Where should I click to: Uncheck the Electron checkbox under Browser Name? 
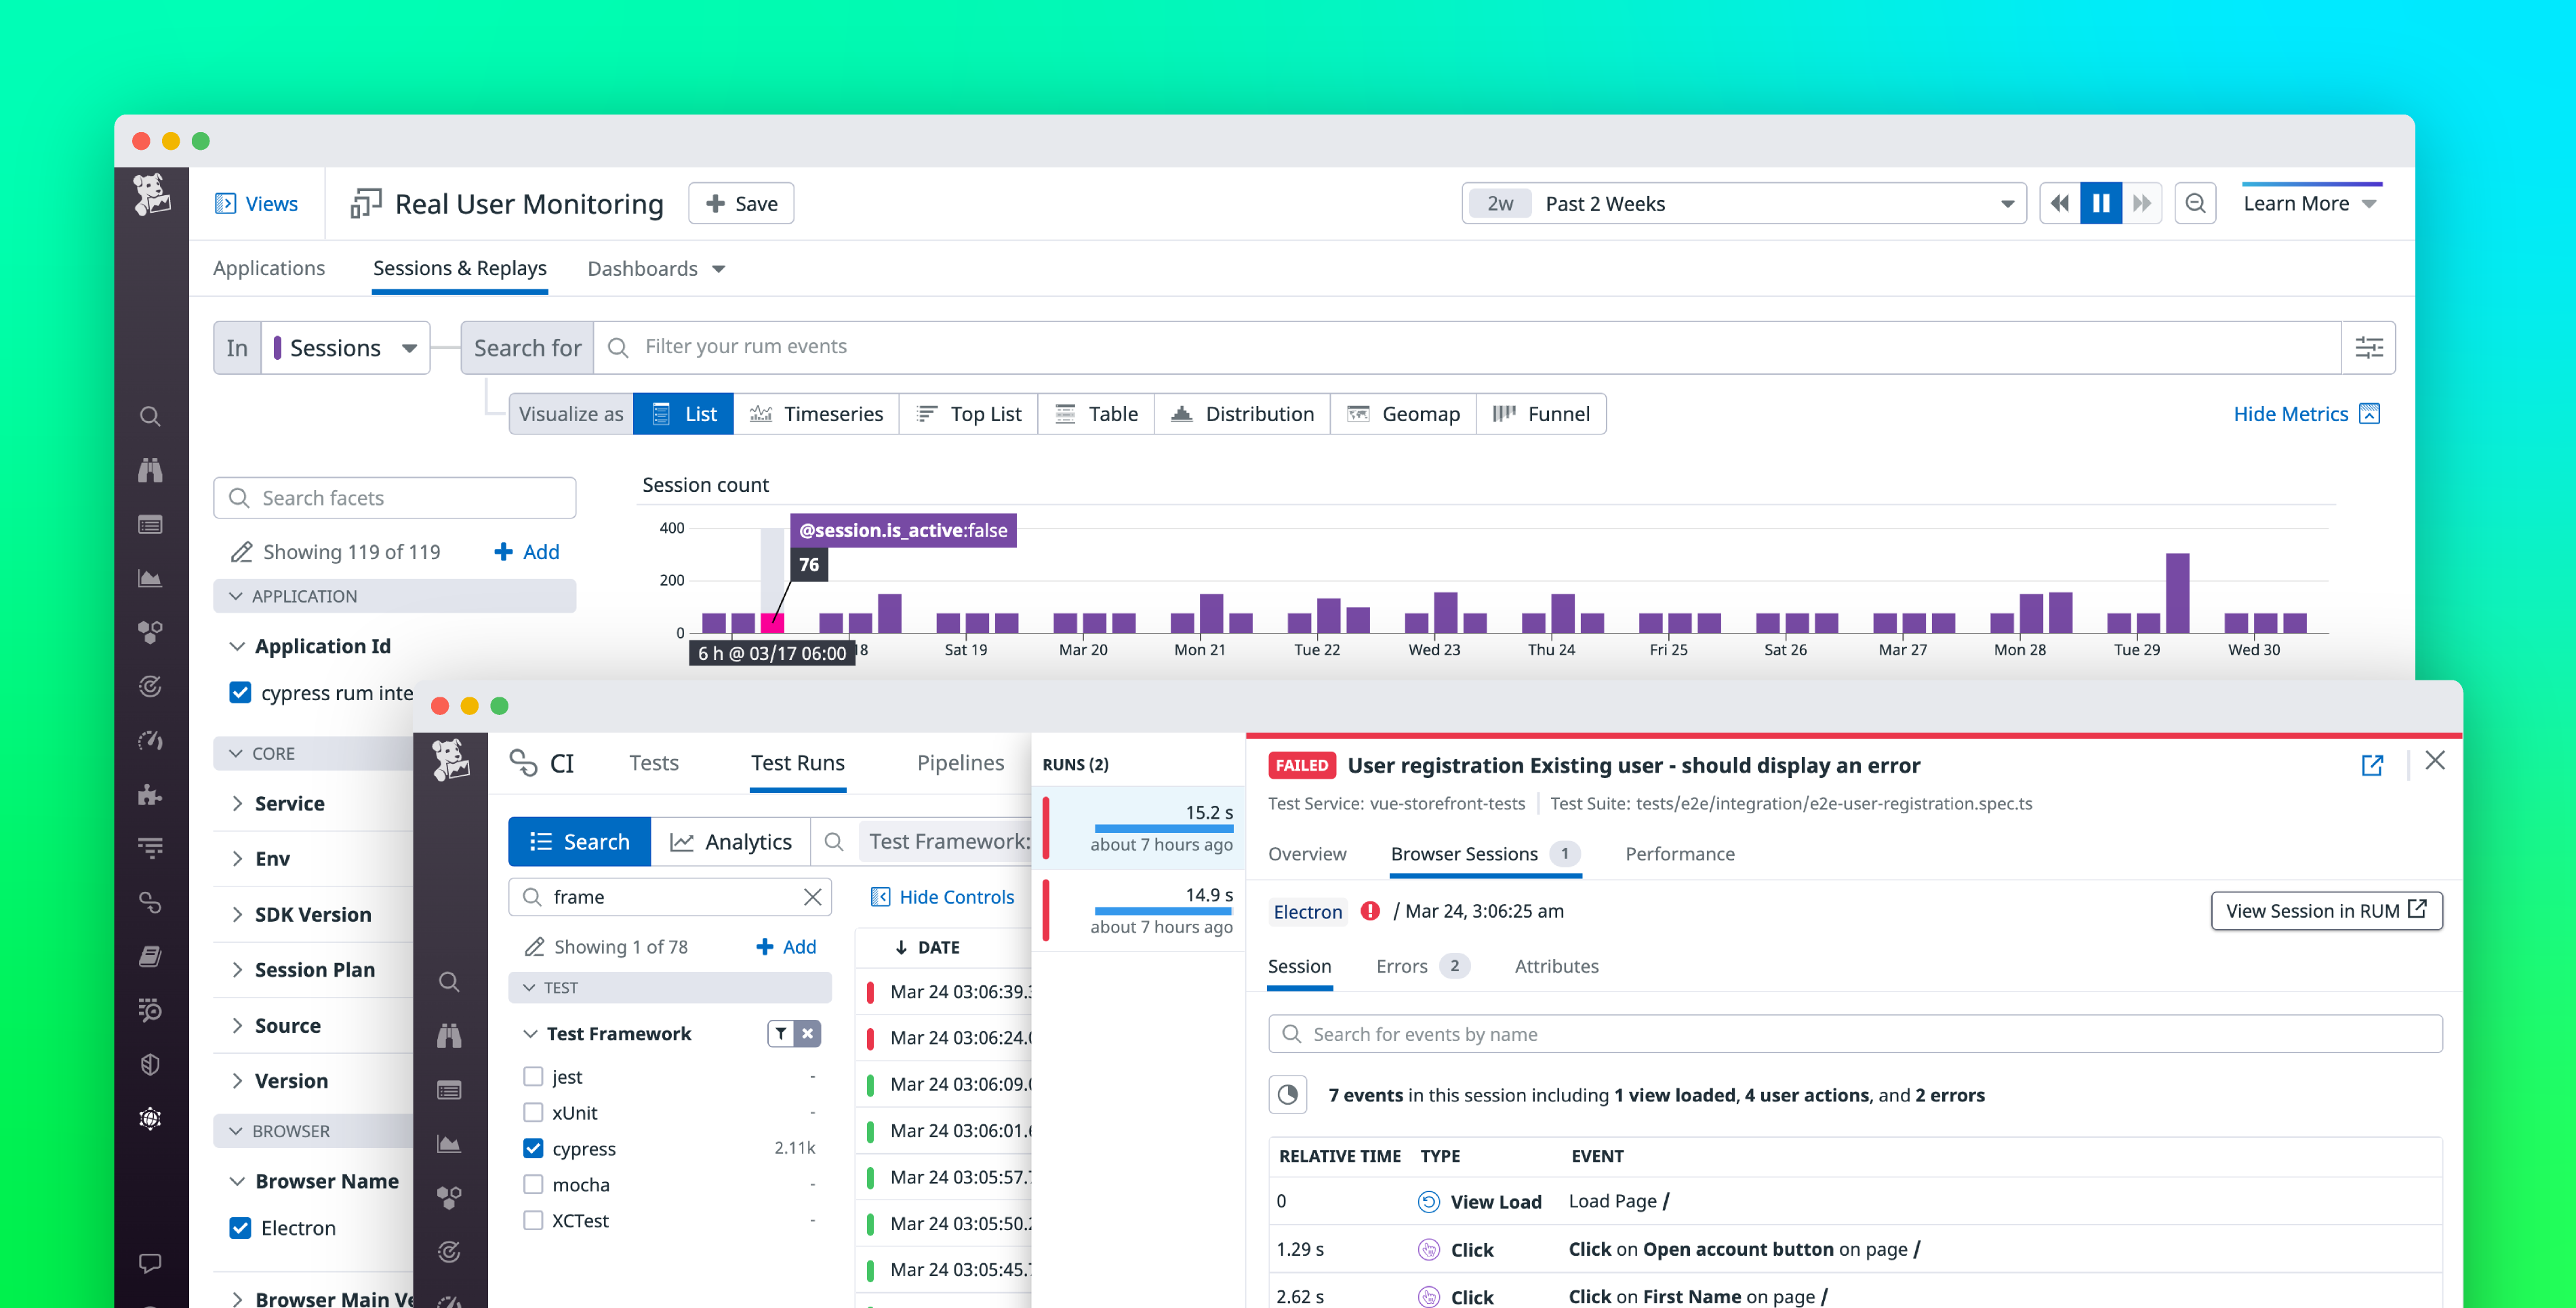pyautogui.click(x=240, y=1228)
